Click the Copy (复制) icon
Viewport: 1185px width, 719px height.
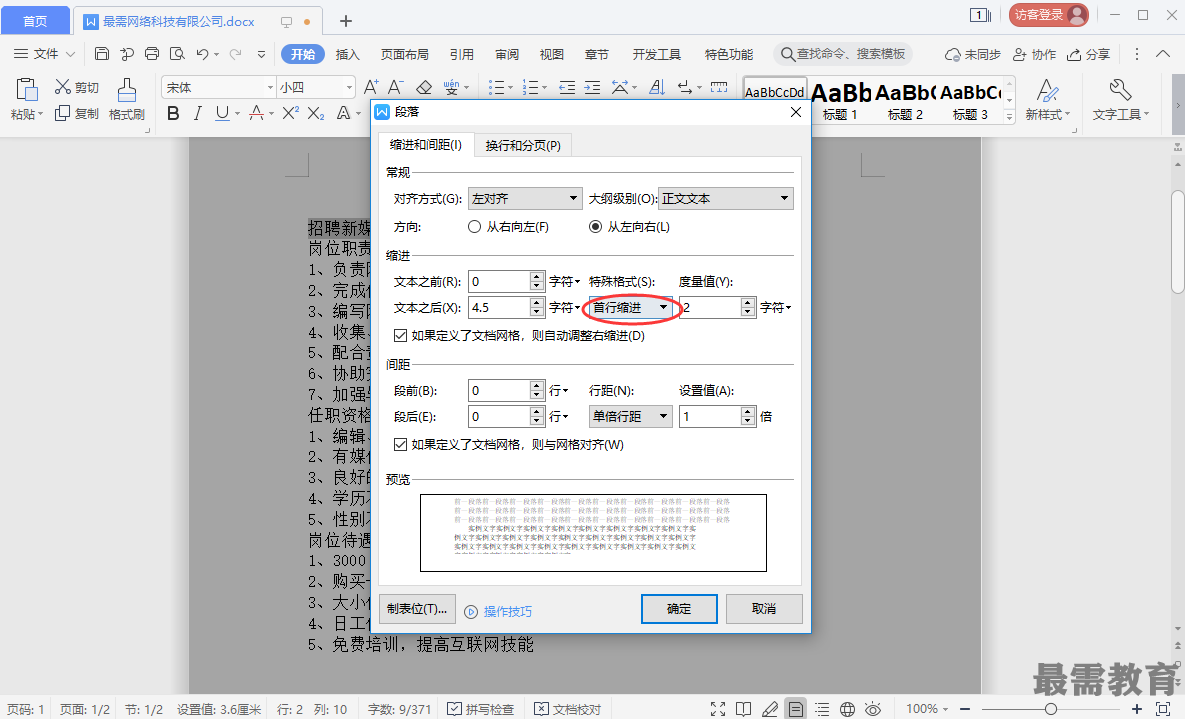point(63,113)
